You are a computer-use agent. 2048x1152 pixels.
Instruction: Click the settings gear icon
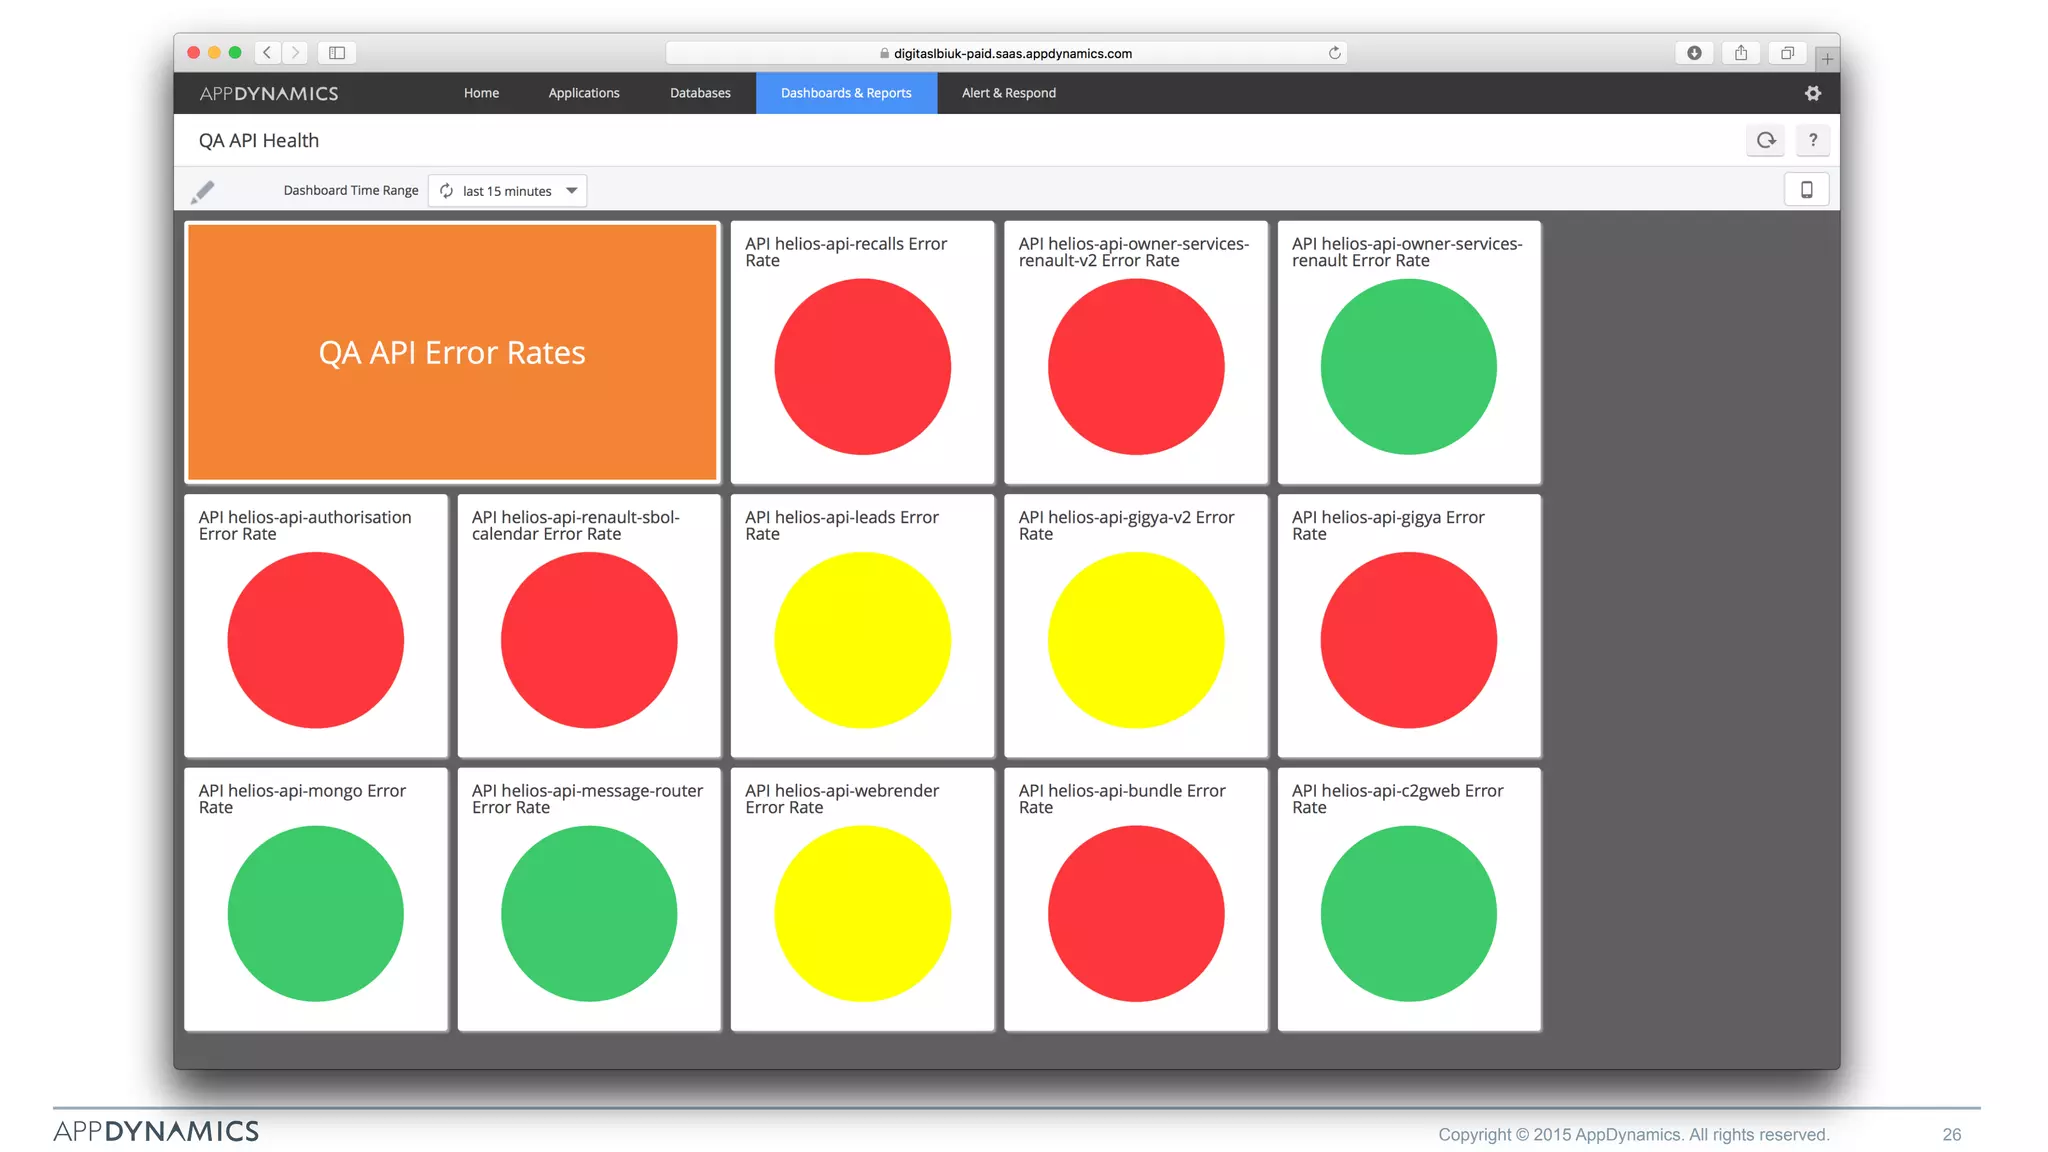1812,93
